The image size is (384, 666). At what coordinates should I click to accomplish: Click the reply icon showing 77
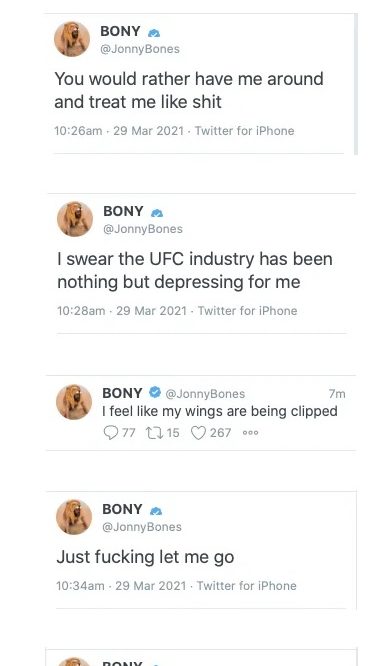point(110,433)
